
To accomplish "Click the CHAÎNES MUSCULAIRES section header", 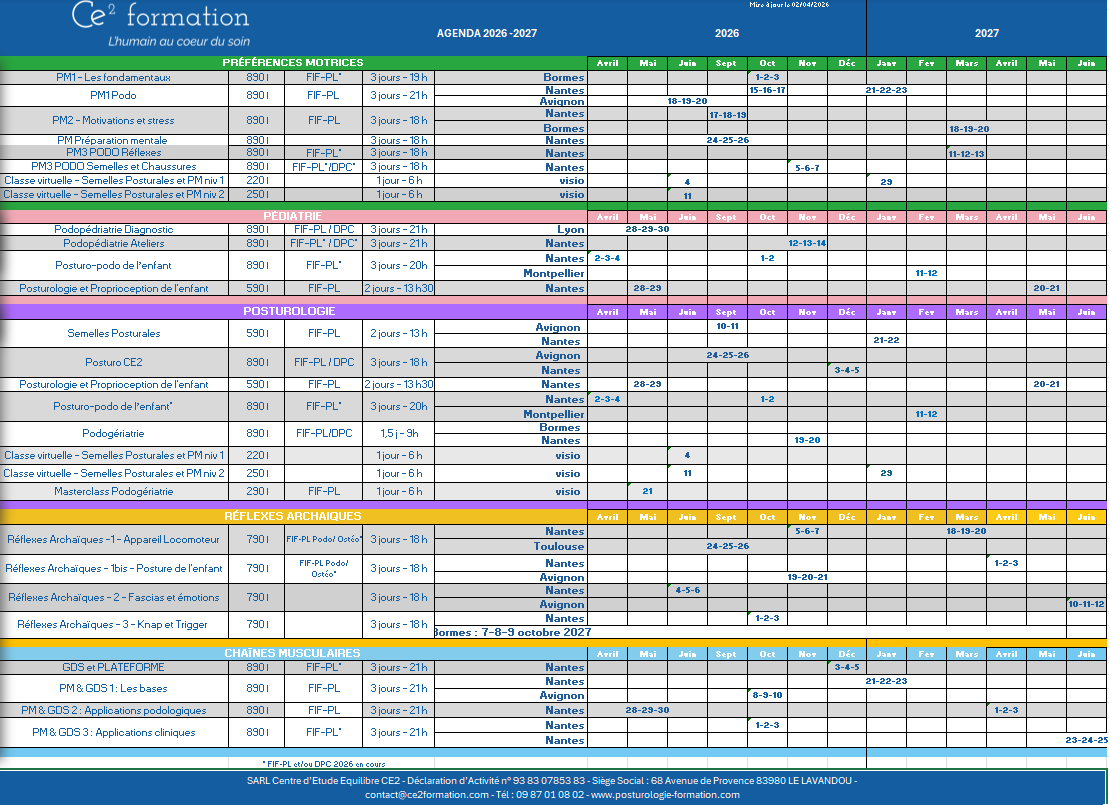I will click(x=292, y=653).
